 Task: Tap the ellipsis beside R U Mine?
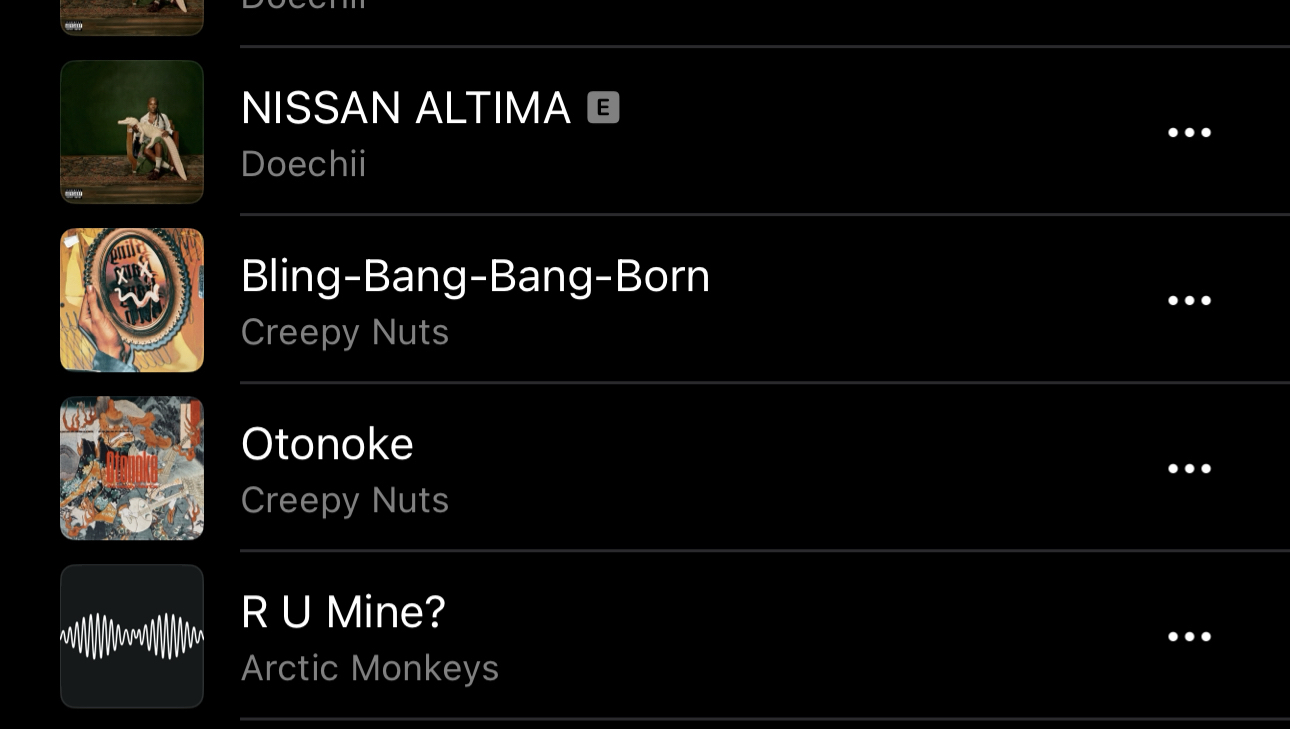click(1189, 637)
